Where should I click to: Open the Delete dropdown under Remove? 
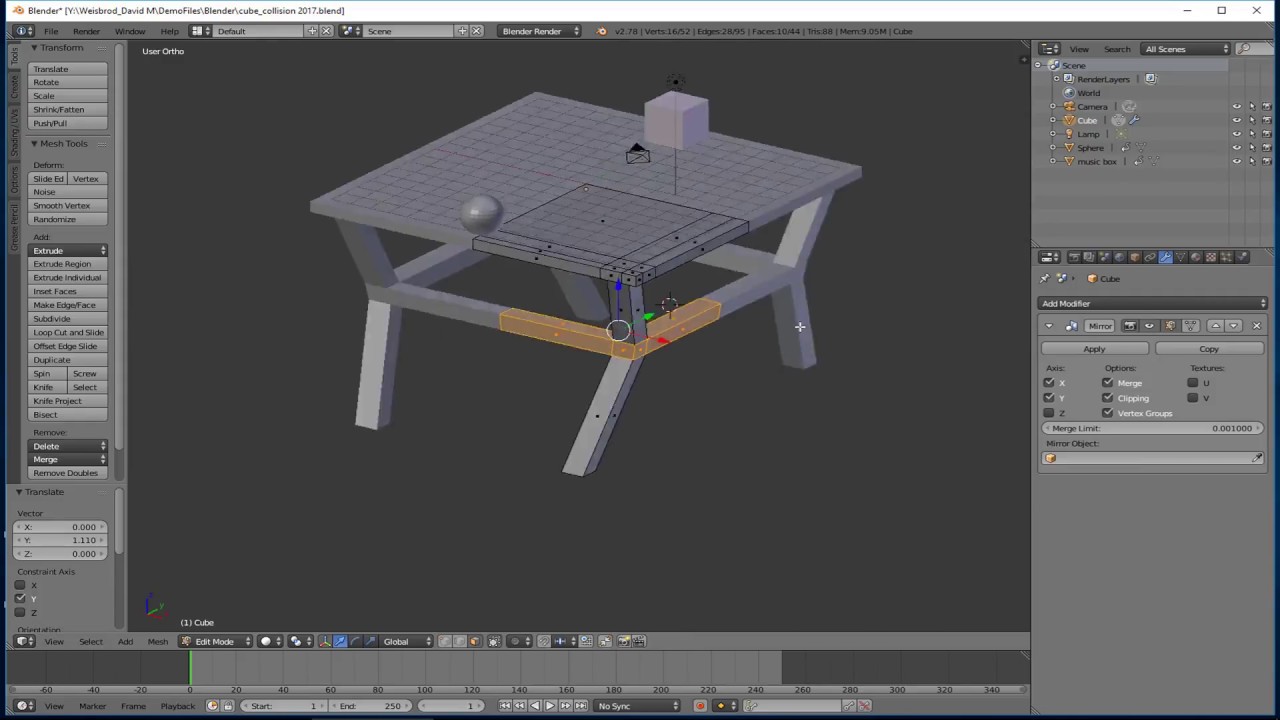coord(68,446)
